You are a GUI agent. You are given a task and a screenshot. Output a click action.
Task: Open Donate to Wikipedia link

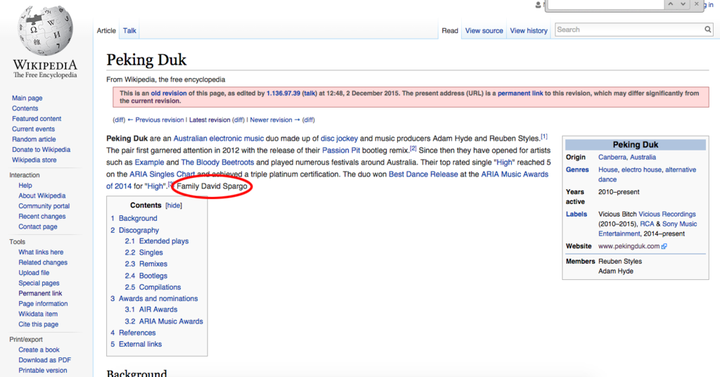coord(41,150)
